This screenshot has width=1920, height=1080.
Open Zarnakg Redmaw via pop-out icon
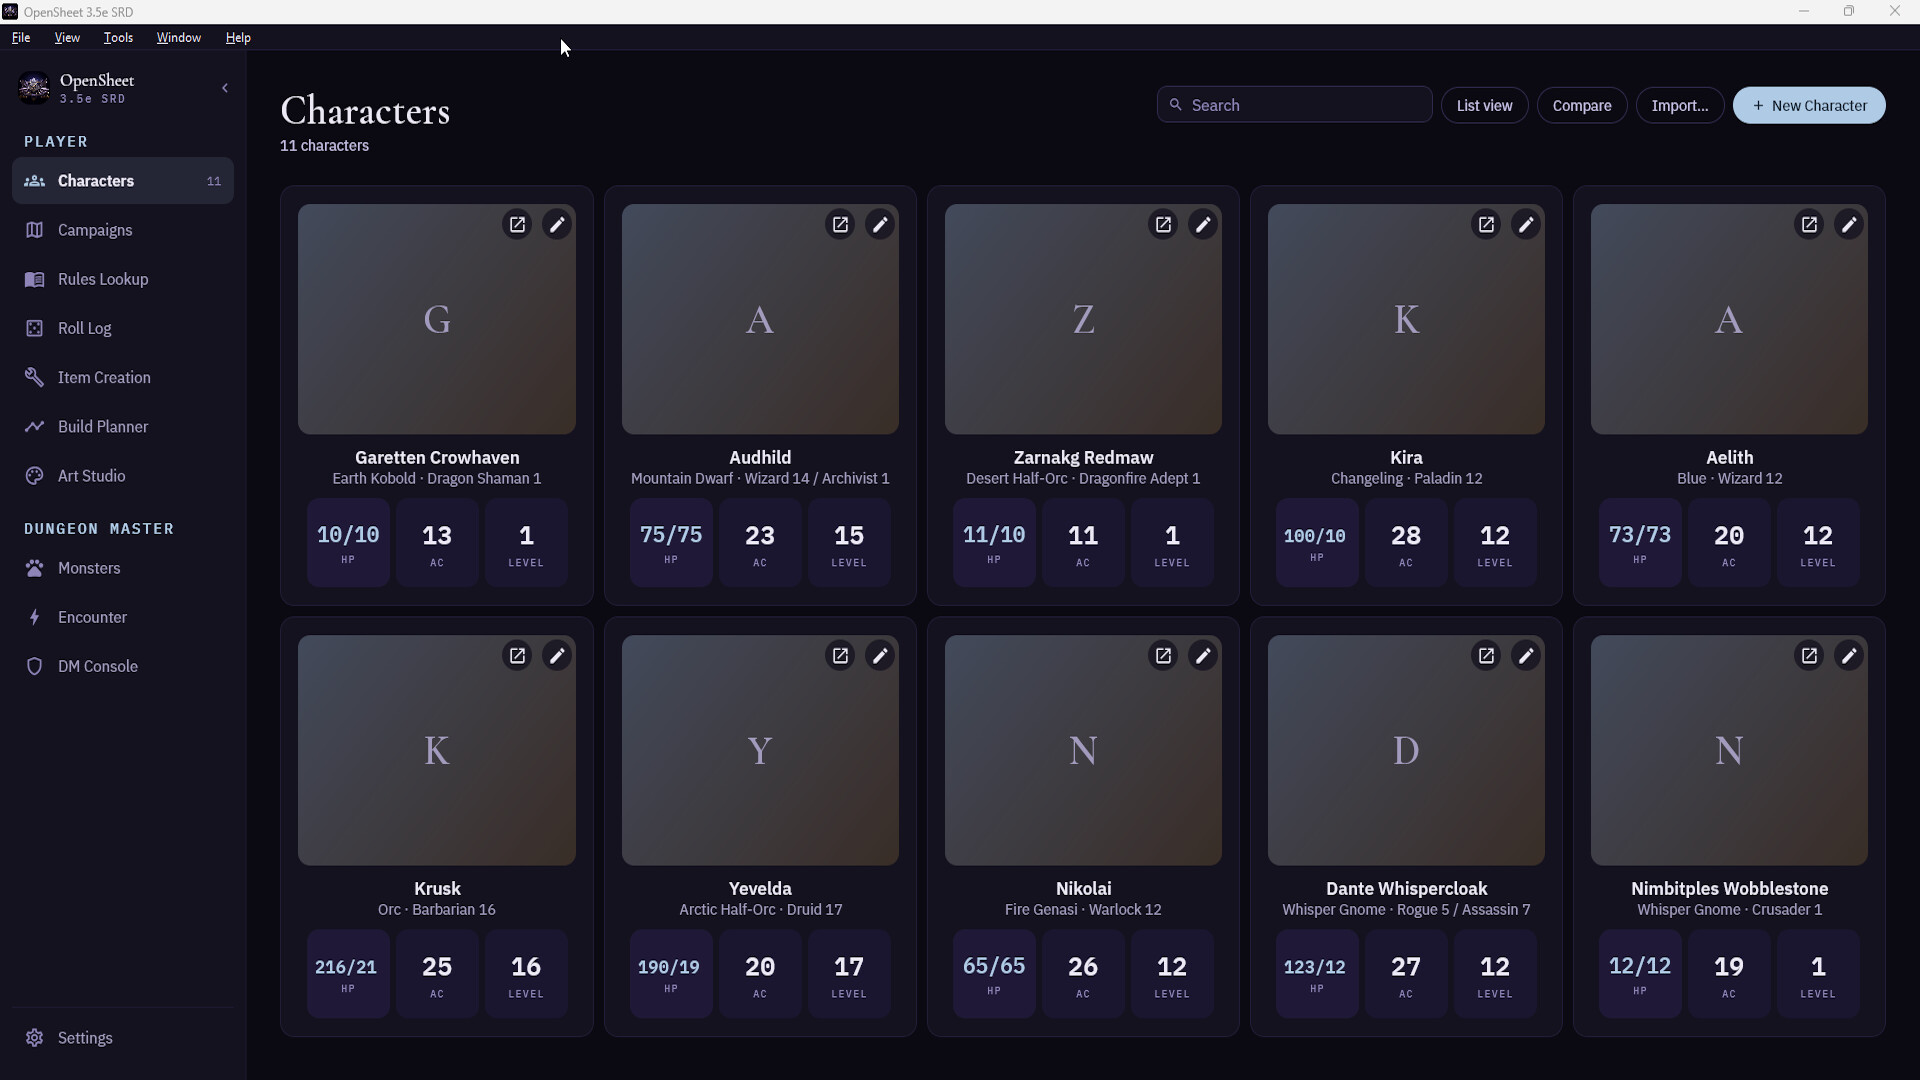coord(1163,225)
